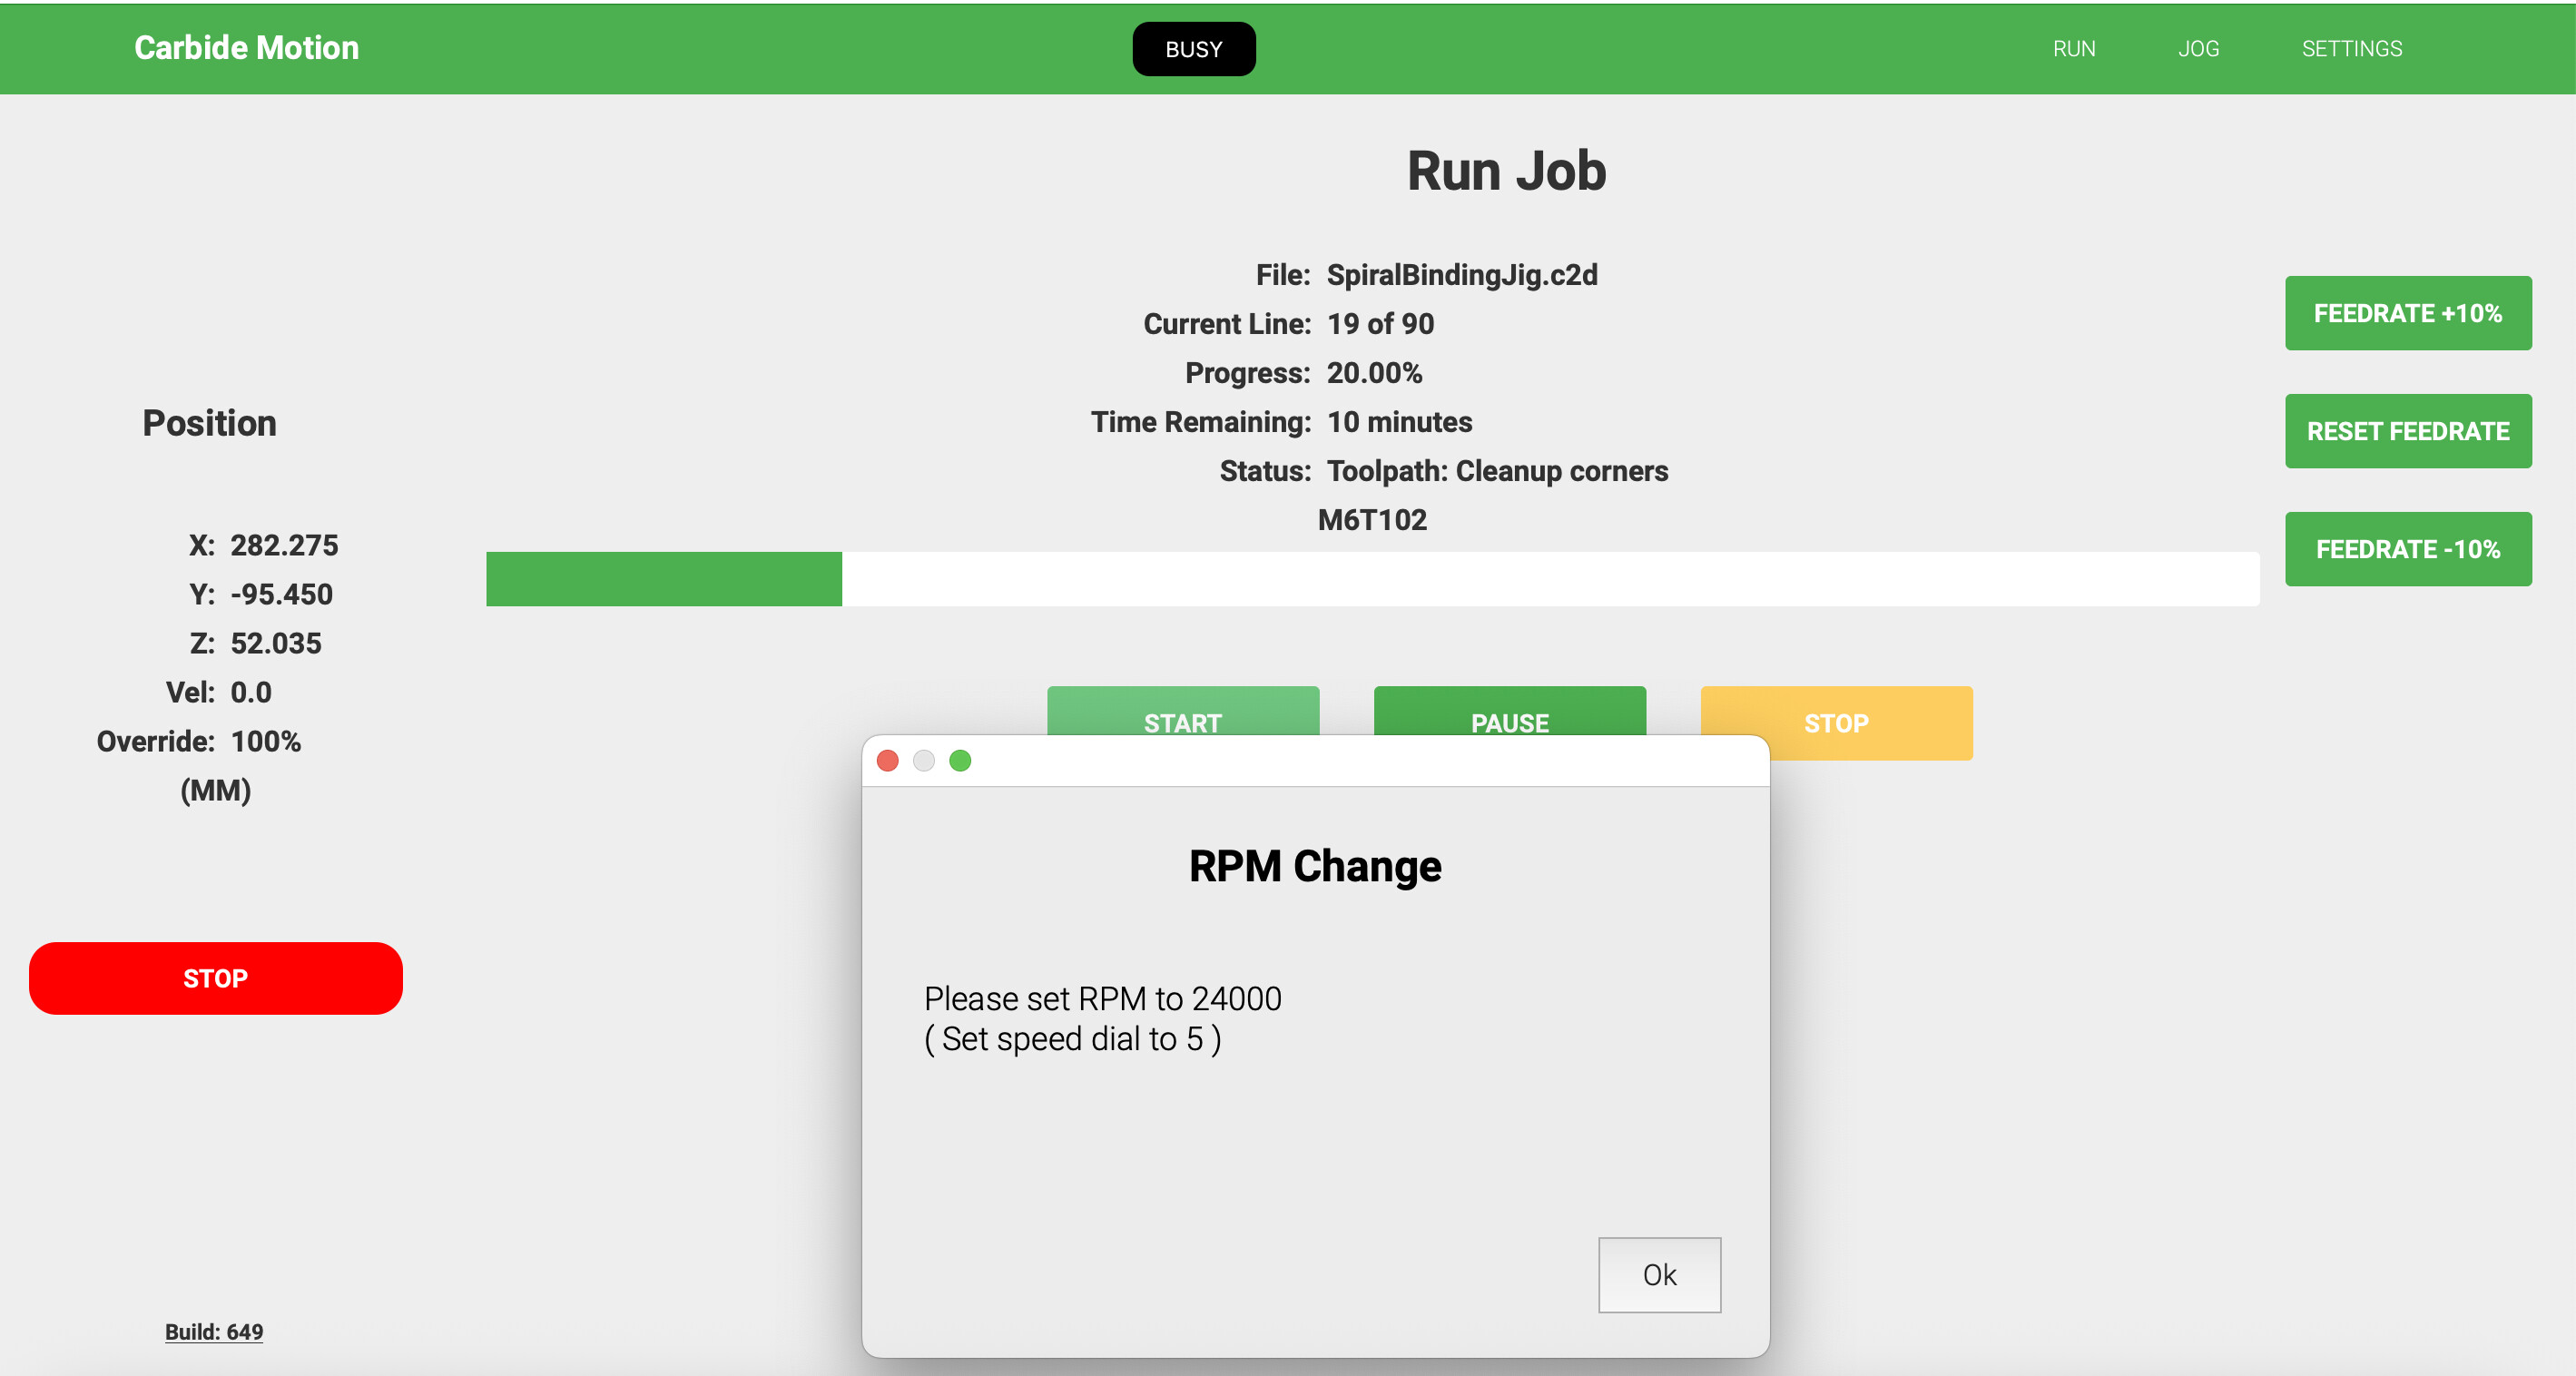Close the RPM Change dialog window
2576x1376 pixels.
click(887, 761)
